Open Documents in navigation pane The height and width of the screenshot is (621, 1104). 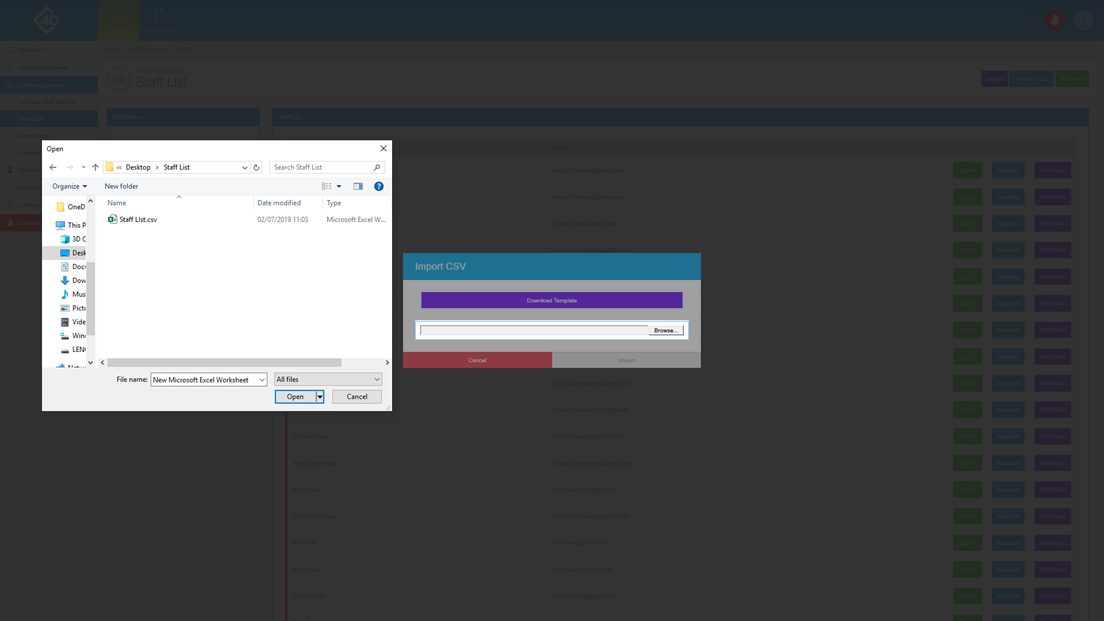point(73,267)
